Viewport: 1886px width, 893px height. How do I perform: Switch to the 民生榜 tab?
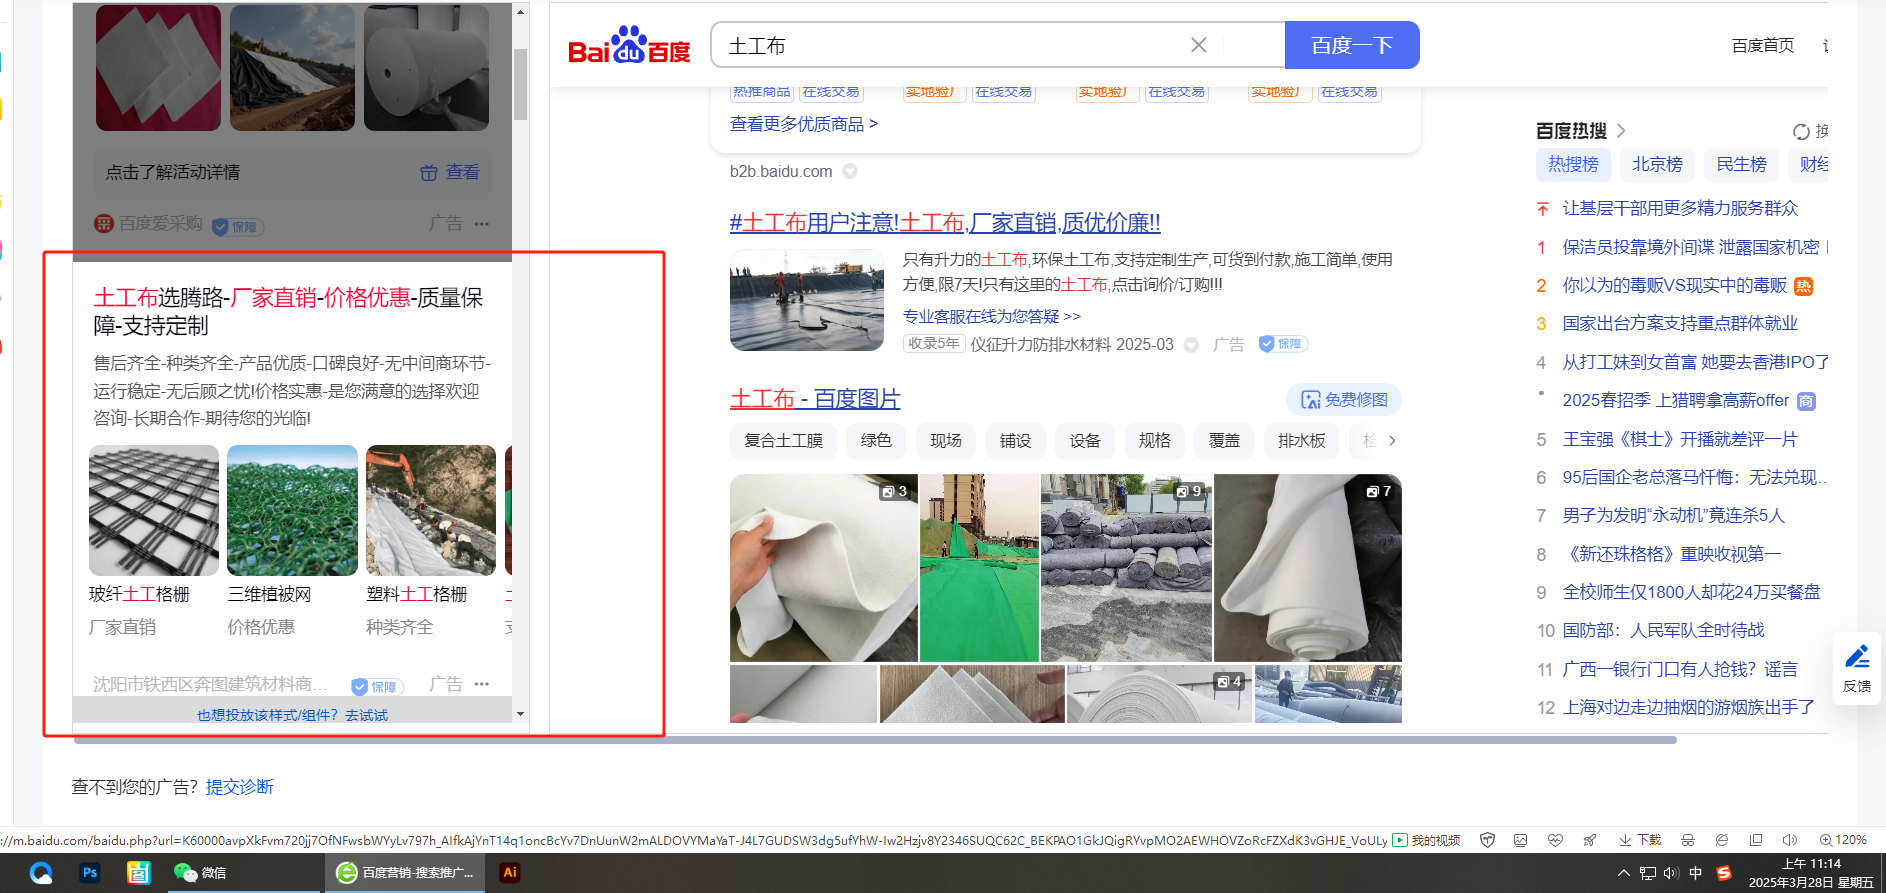tap(1741, 164)
